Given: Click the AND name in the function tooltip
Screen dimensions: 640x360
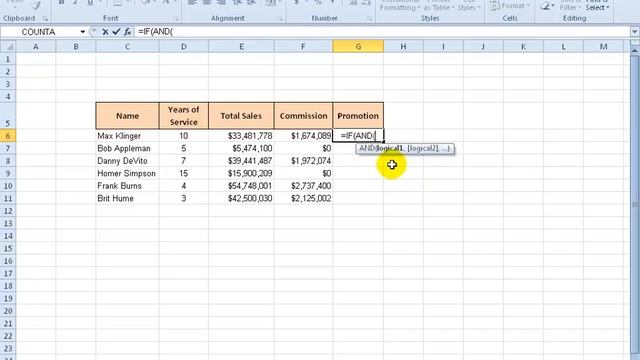Looking at the screenshot, I should click(x=367, y=149).
